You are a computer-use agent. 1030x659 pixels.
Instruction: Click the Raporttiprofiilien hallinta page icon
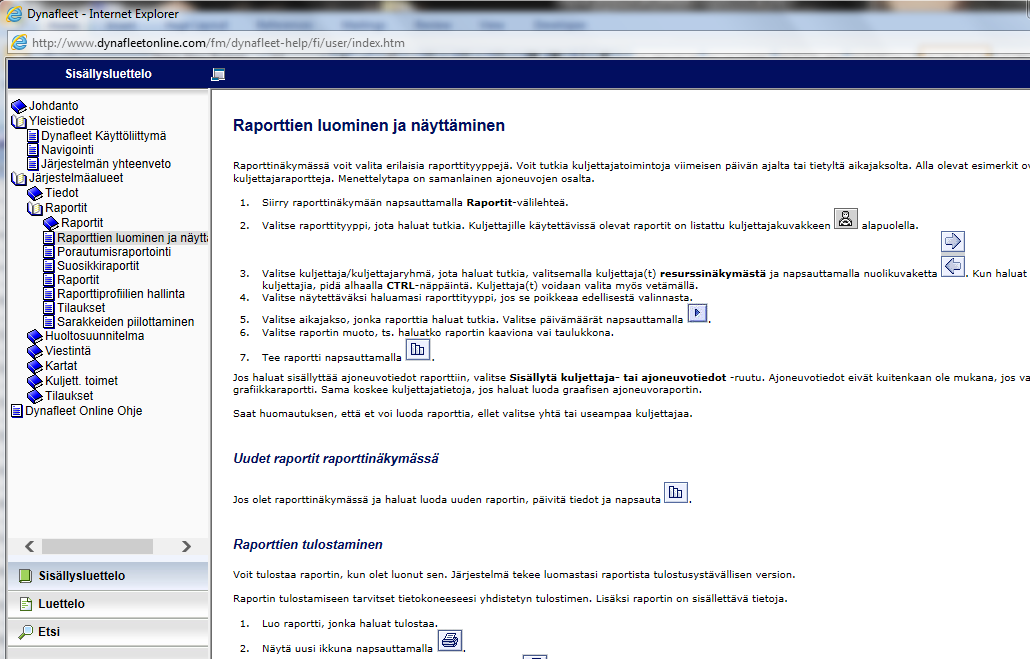pyautogui.click(x=49, y=294)
